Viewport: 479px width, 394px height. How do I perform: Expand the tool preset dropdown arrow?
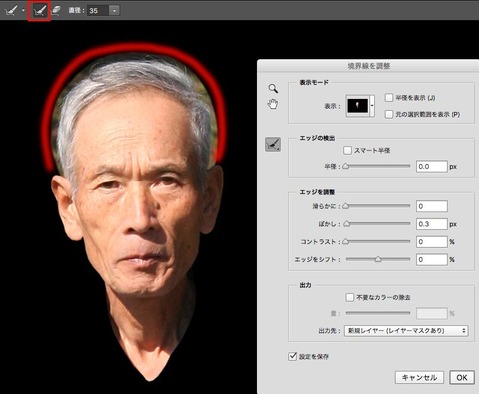pos(23,10)
